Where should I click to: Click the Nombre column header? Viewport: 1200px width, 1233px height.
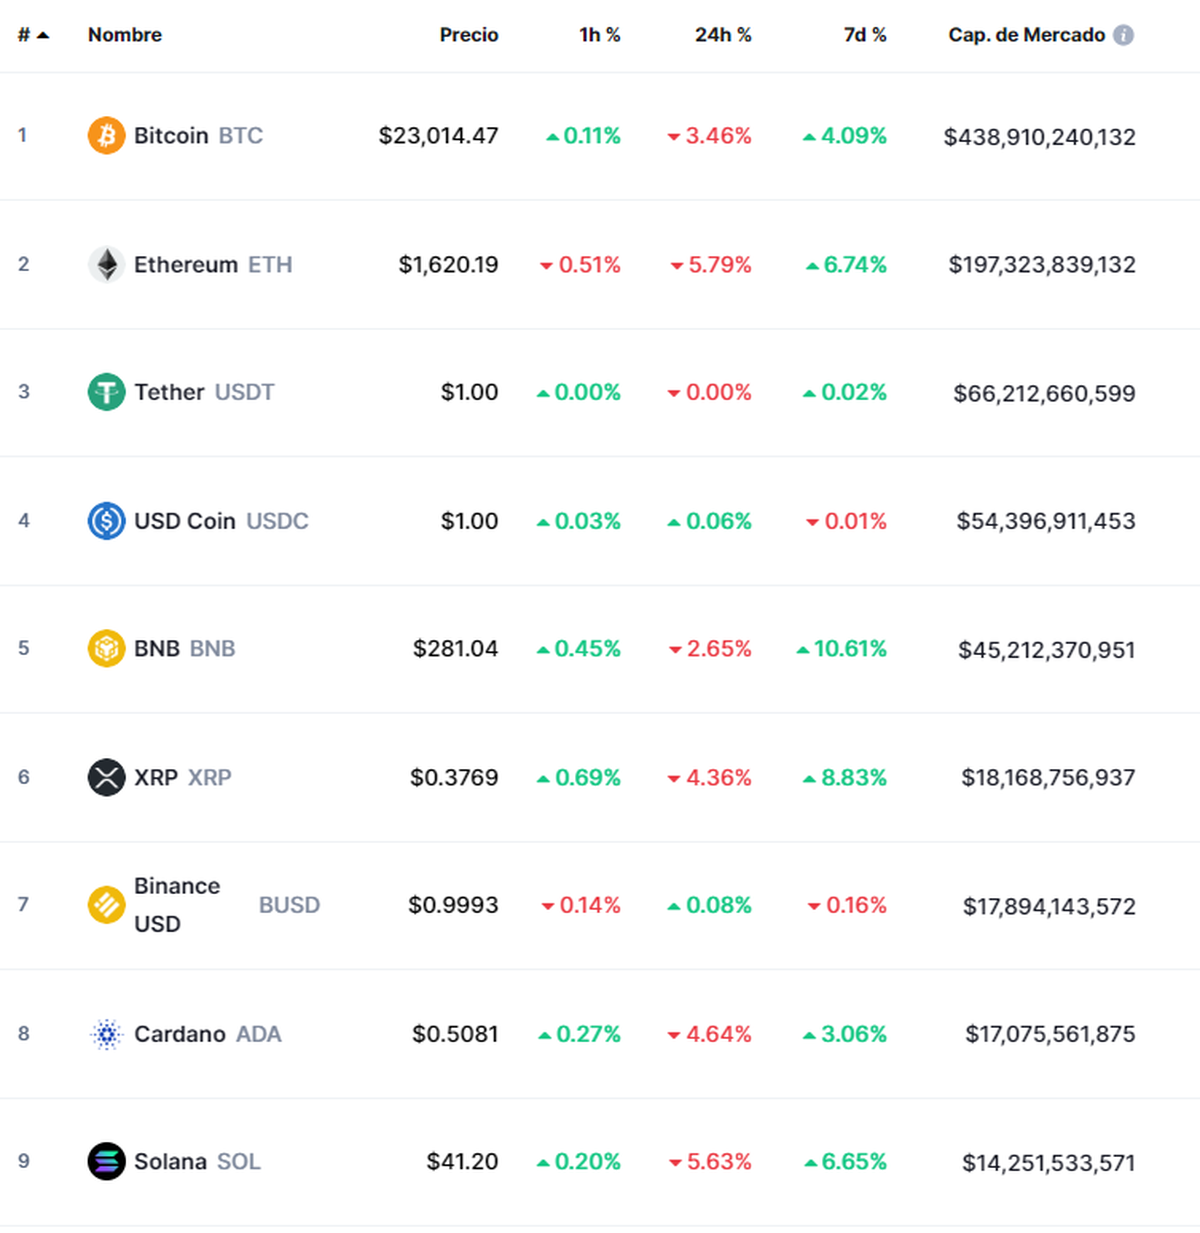coord(124,34)
